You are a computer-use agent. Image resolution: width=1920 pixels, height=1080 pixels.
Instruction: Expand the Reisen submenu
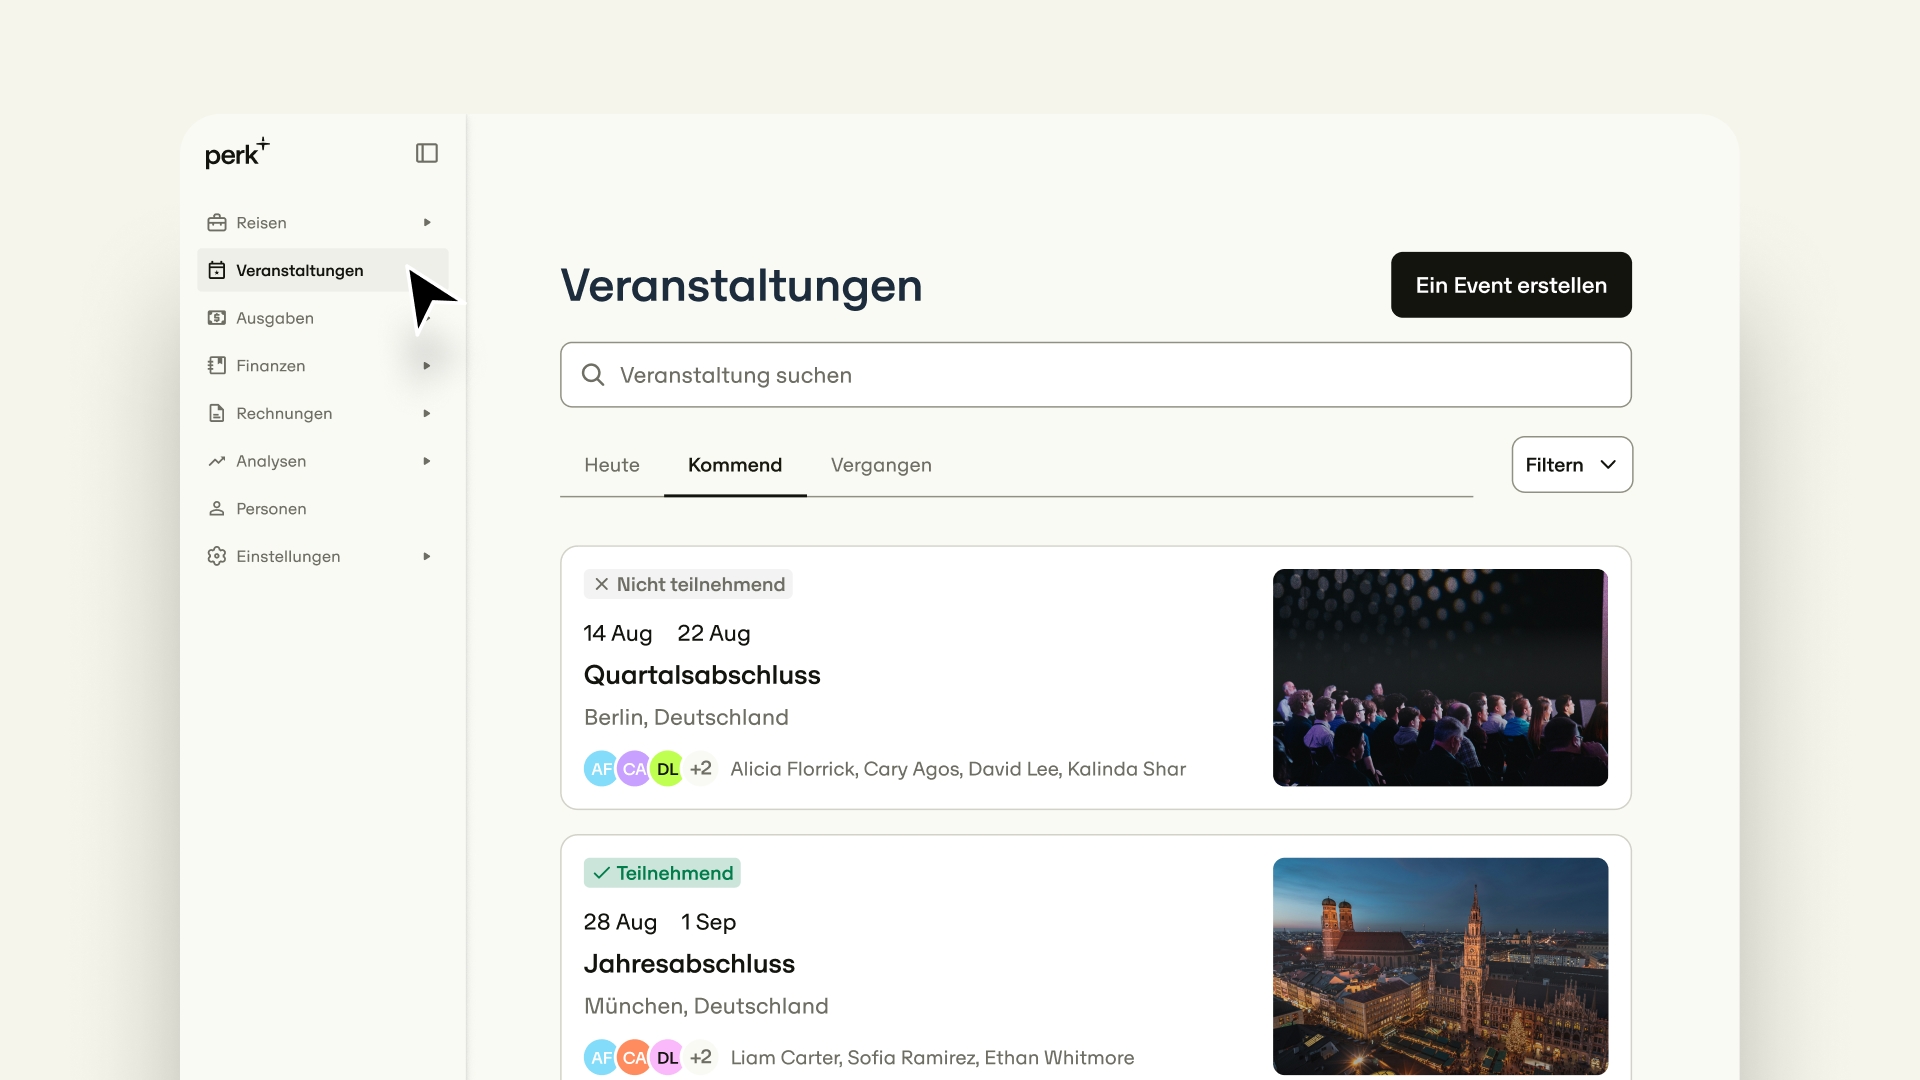427,222
